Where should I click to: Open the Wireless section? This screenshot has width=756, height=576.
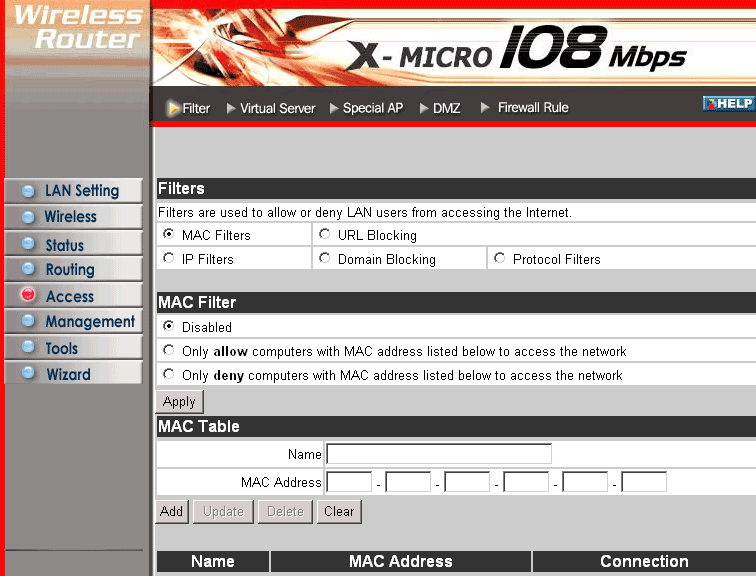(x=73, y=217)
